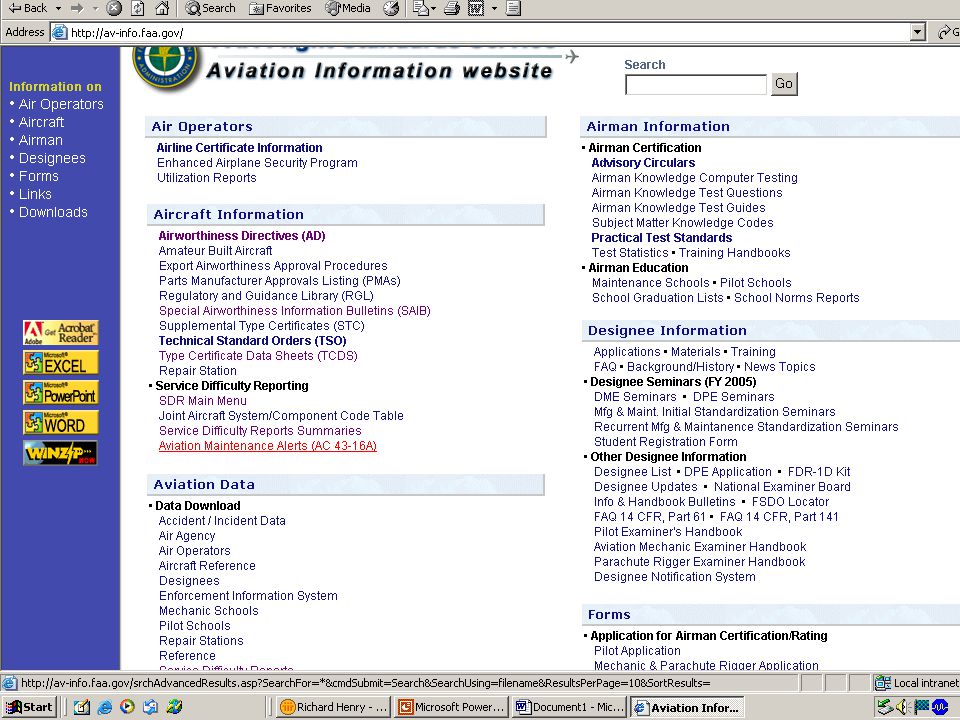Image resolution: width=960 pixels, height=720 pixels.
Task: Open Airworthiness Directives (AD) link
Action: pos(242,236)
